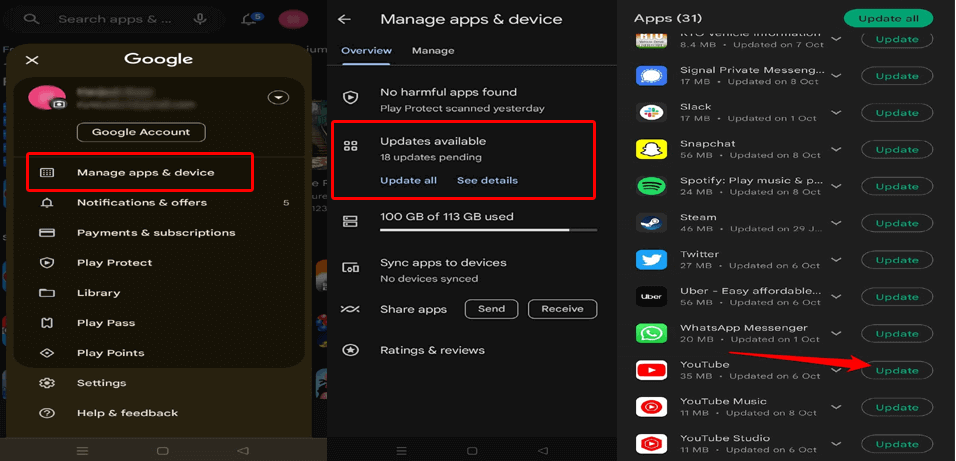Tap the YouTube app icon

[x=651, y=370]
